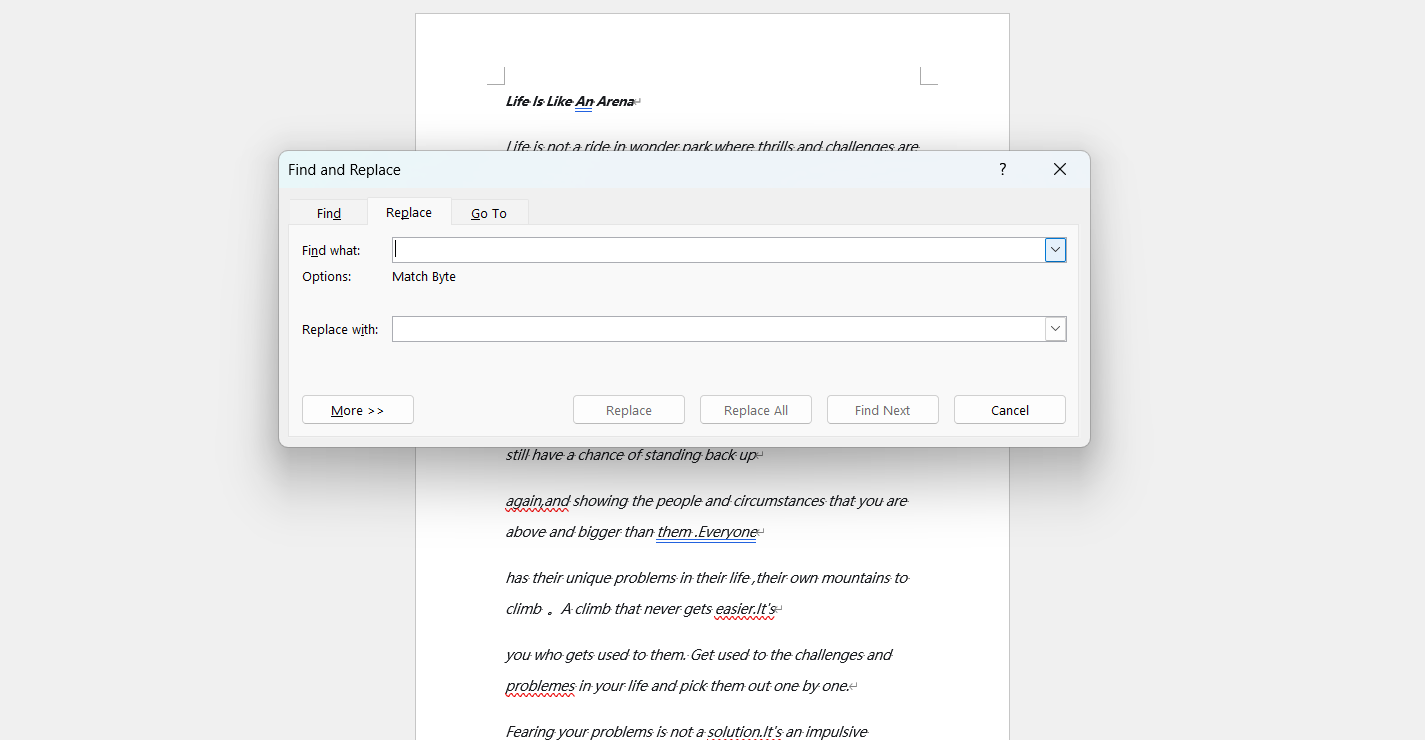Click the Find Next button

click(x=882, y=409)
